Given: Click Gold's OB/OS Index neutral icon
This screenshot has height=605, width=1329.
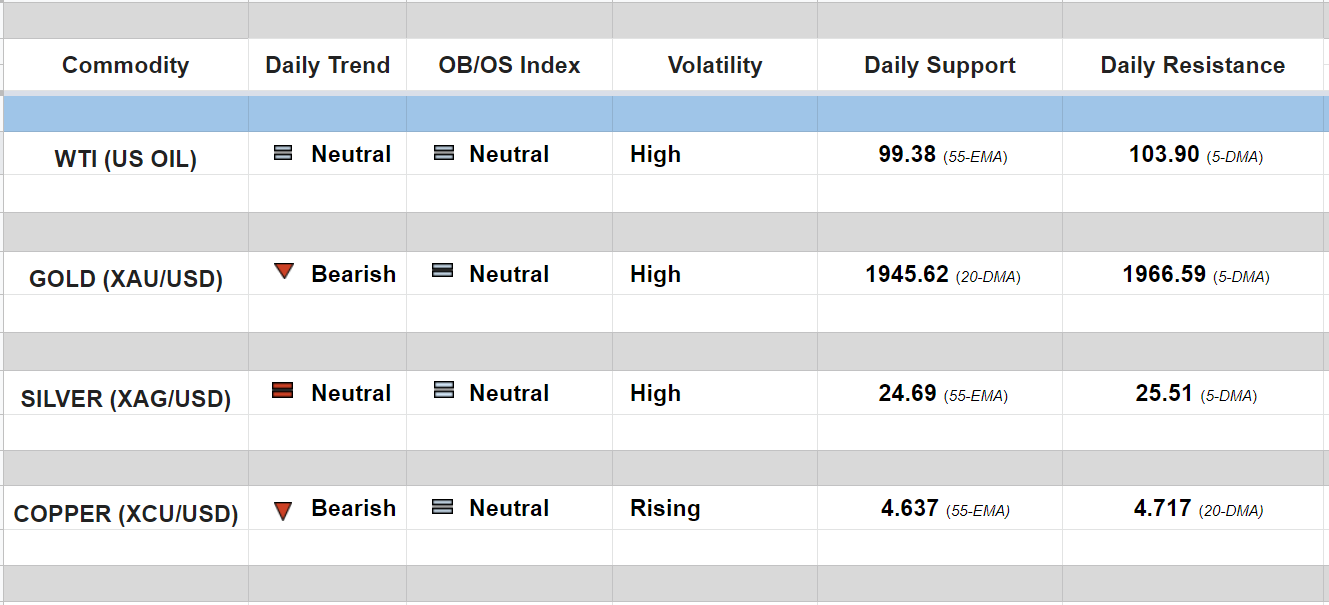Looking at the screenshot, I should [442, 271].
